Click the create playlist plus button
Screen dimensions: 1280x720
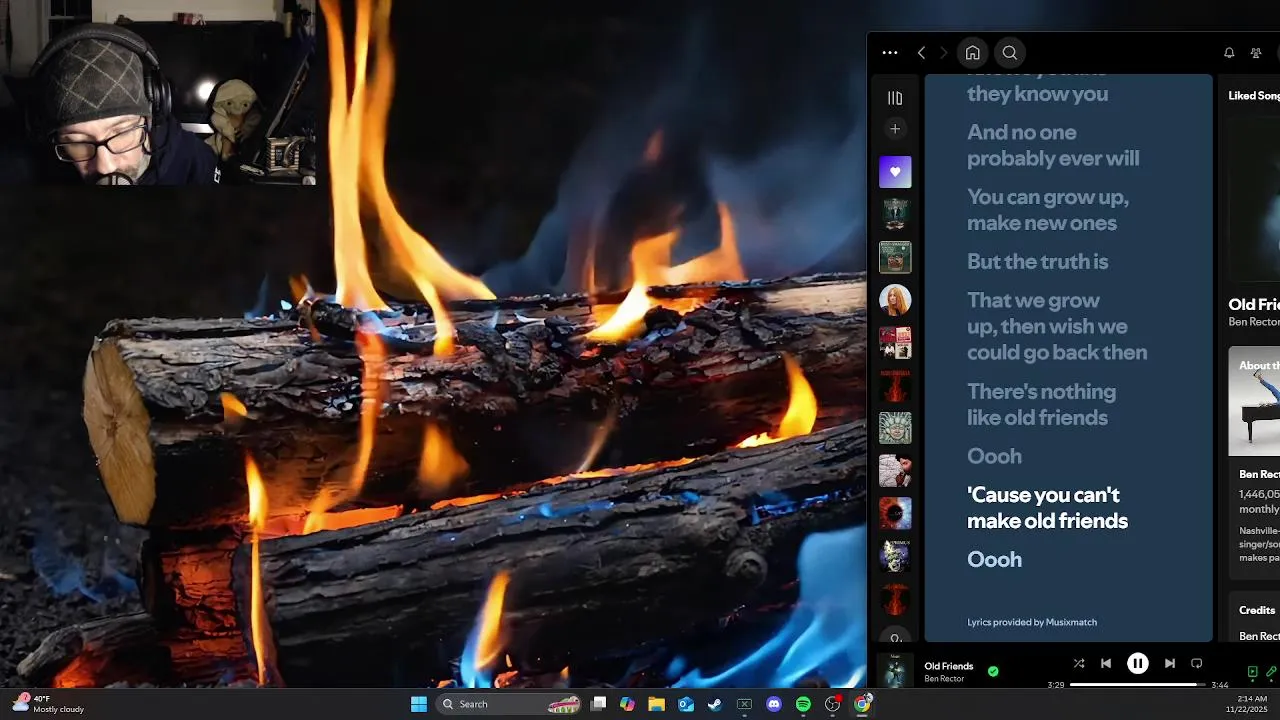tap(895, 129)
